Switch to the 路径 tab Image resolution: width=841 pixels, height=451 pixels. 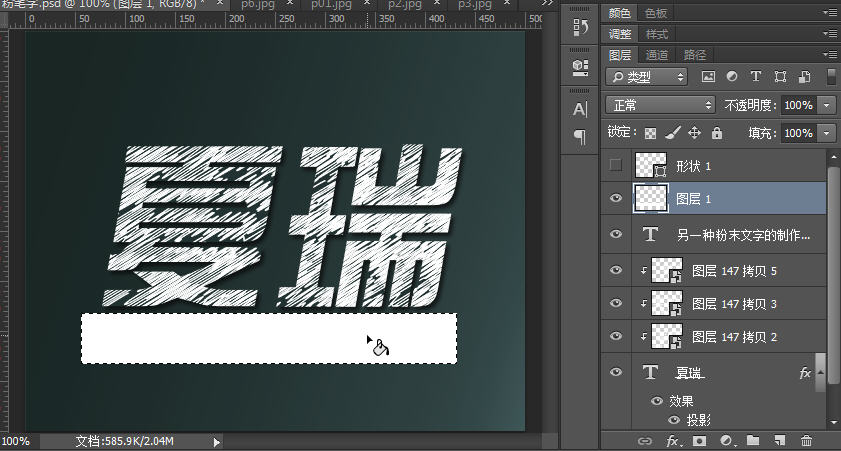(x=695, y=55)
